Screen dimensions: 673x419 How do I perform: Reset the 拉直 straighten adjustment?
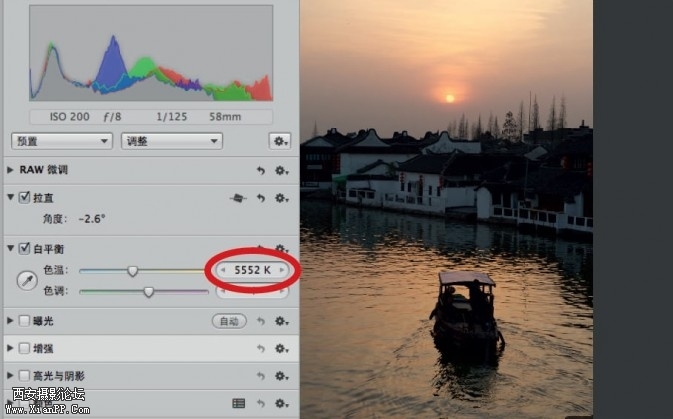(x=261, y=198)
